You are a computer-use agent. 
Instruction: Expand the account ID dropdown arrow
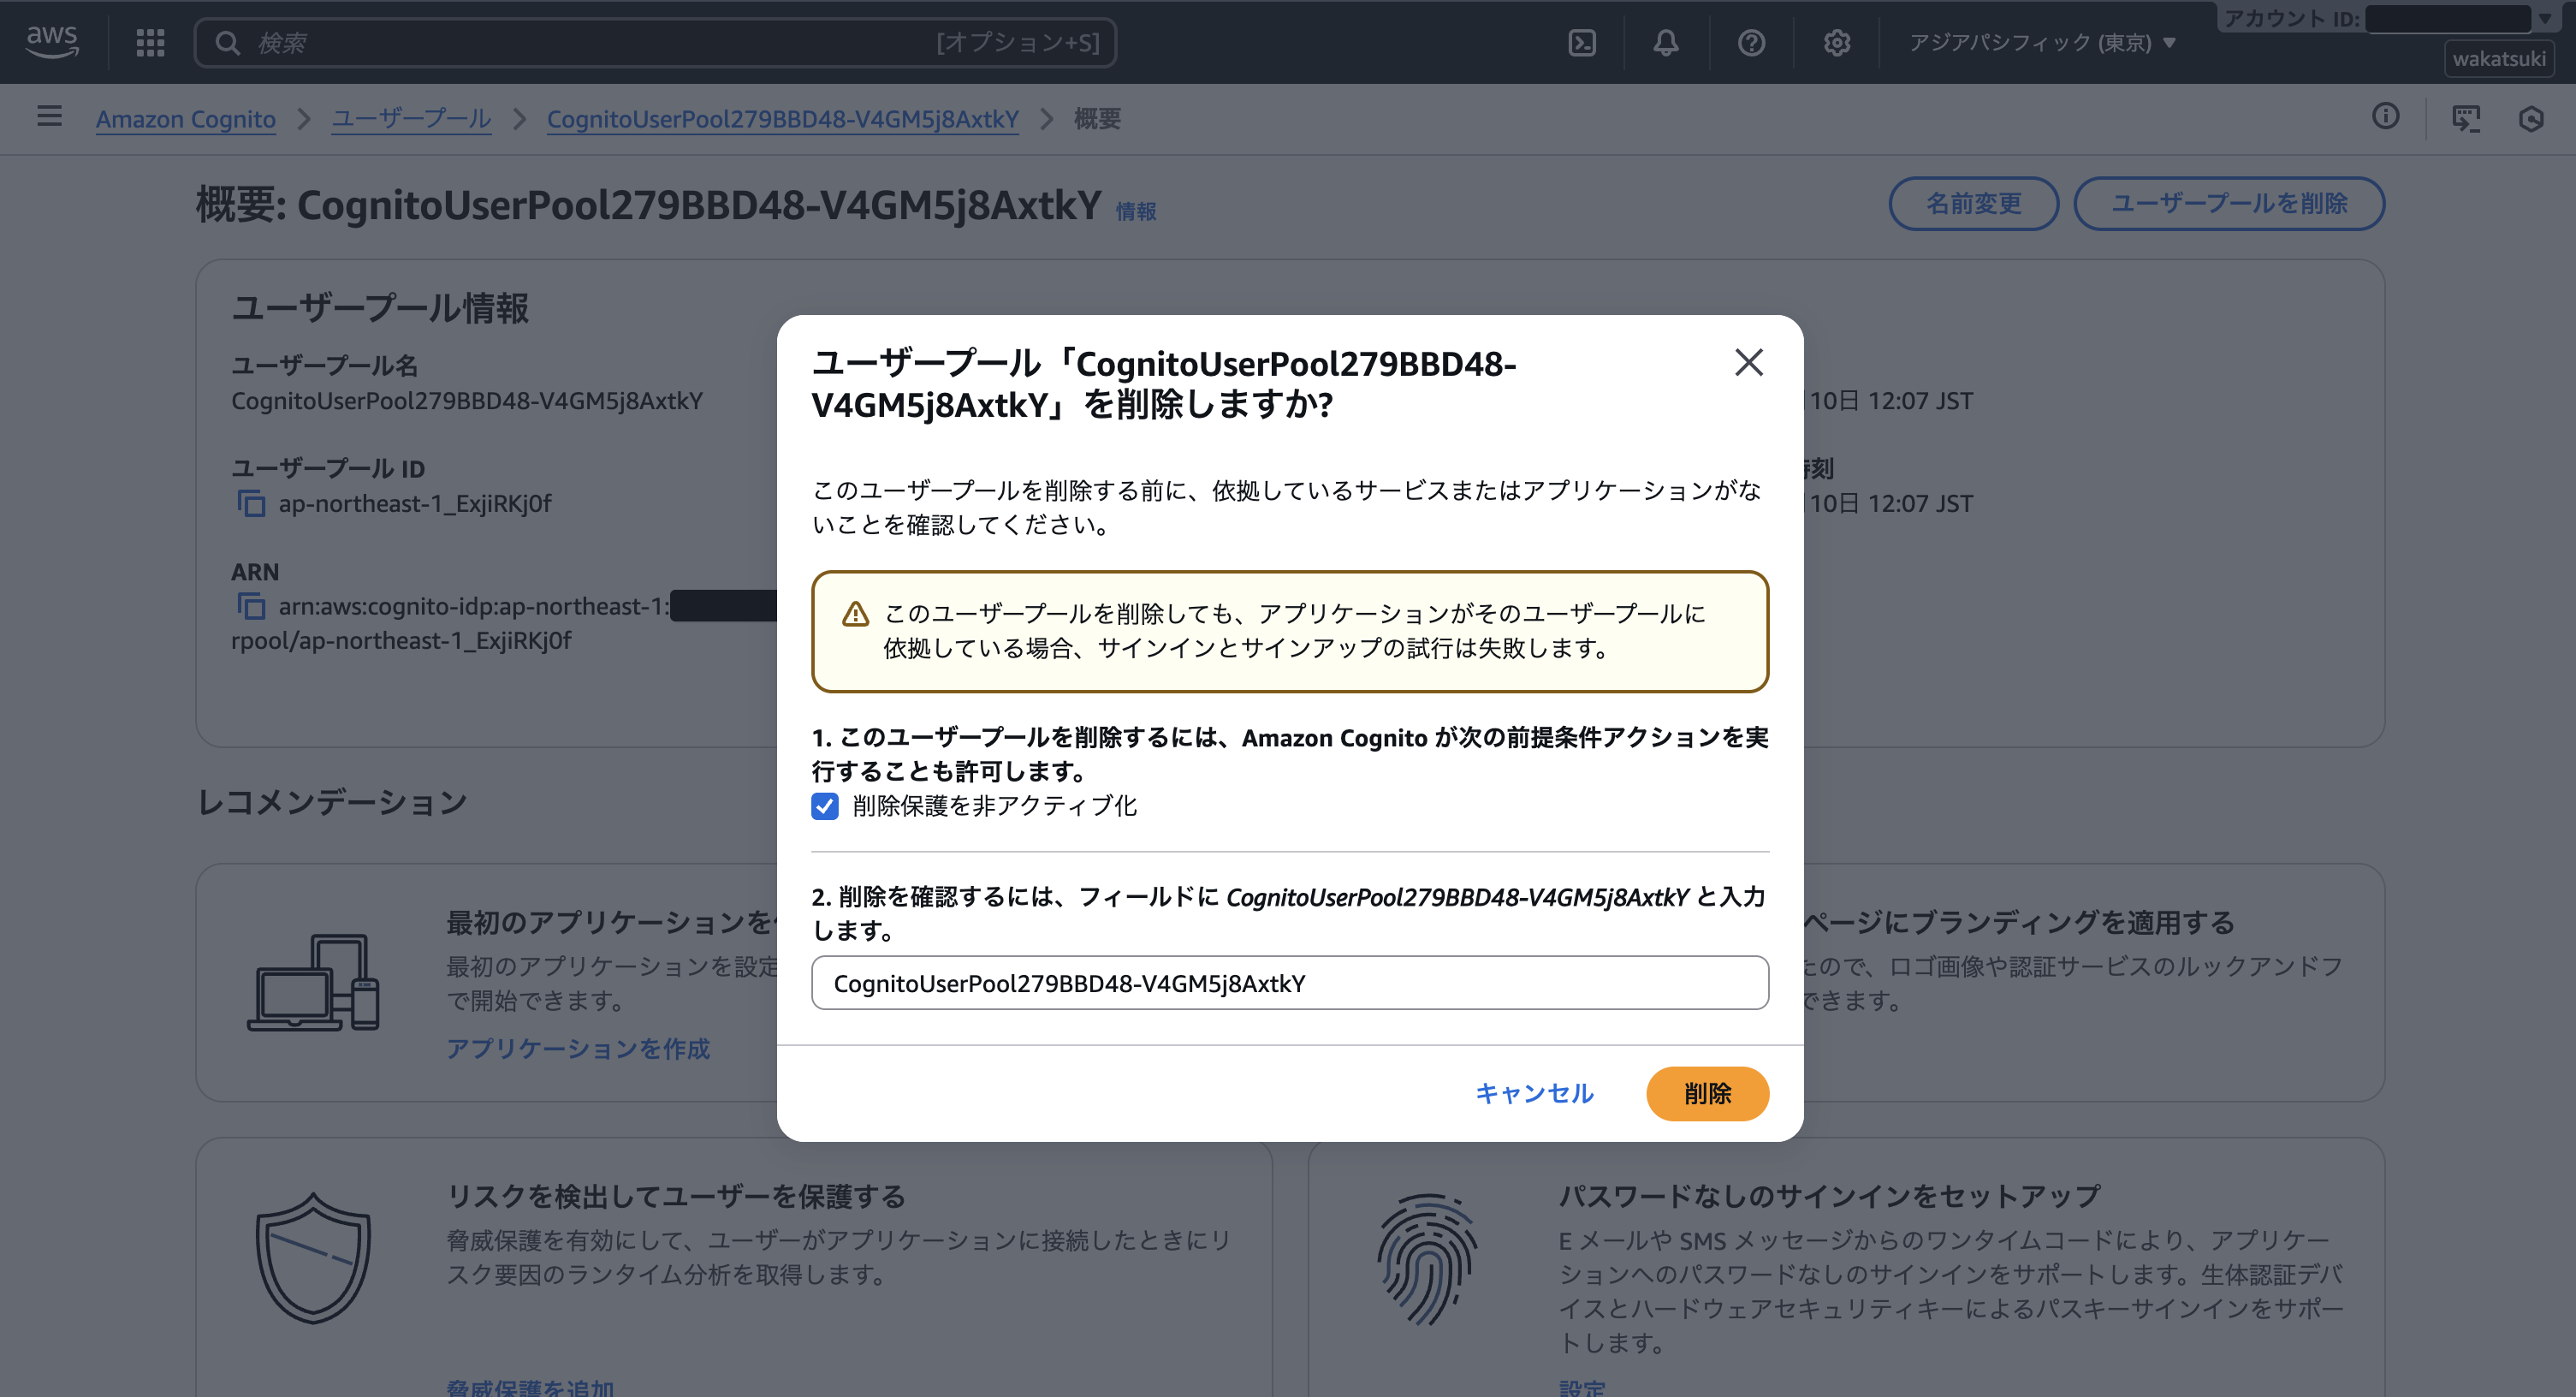click(2545, 18)
